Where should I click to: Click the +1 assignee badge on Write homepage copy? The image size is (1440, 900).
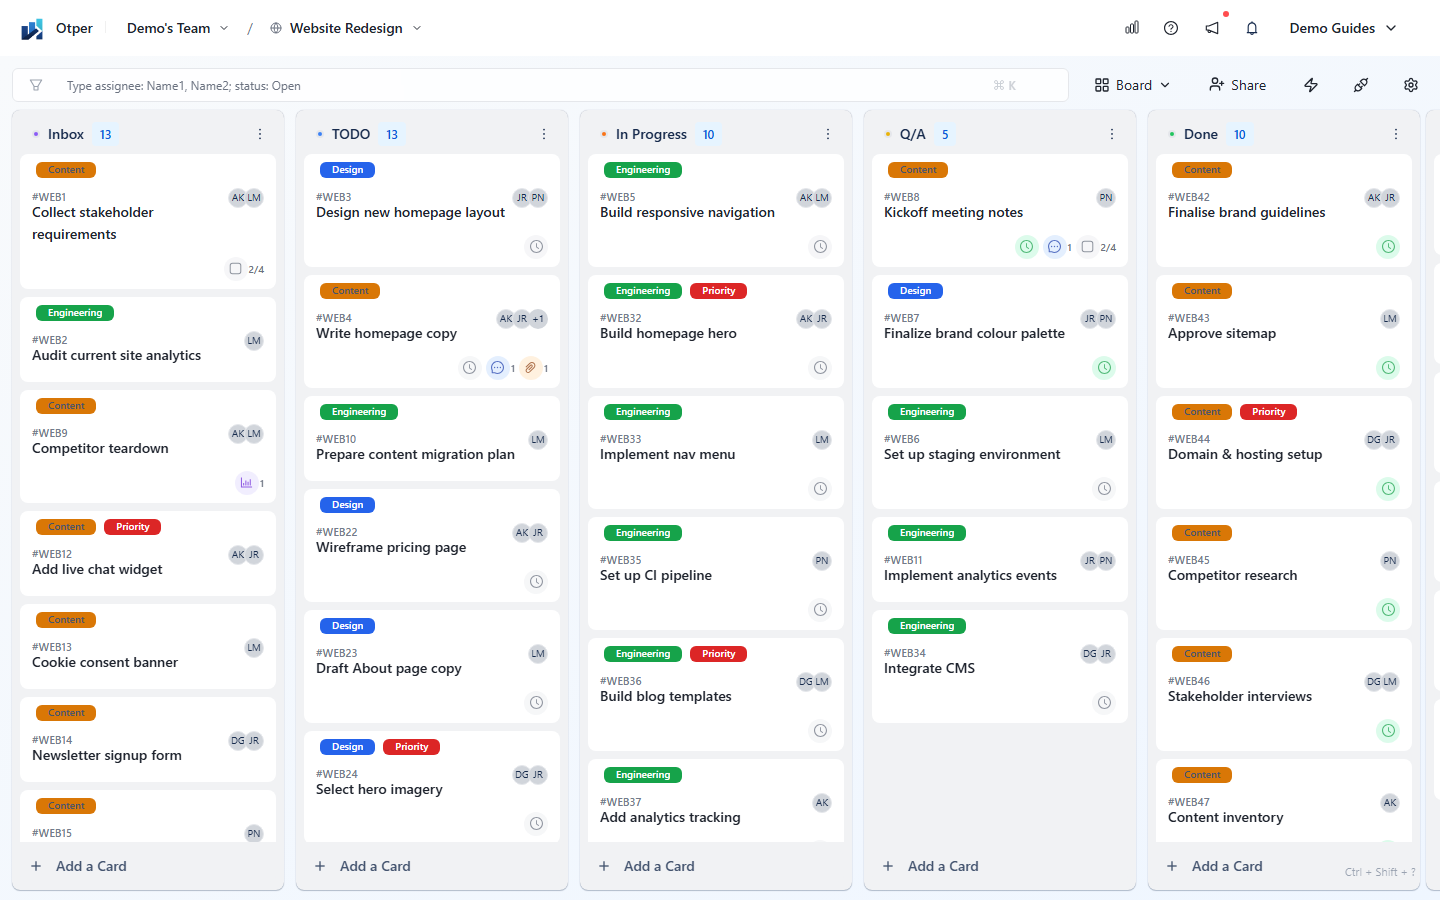click(x=538, y=319)
